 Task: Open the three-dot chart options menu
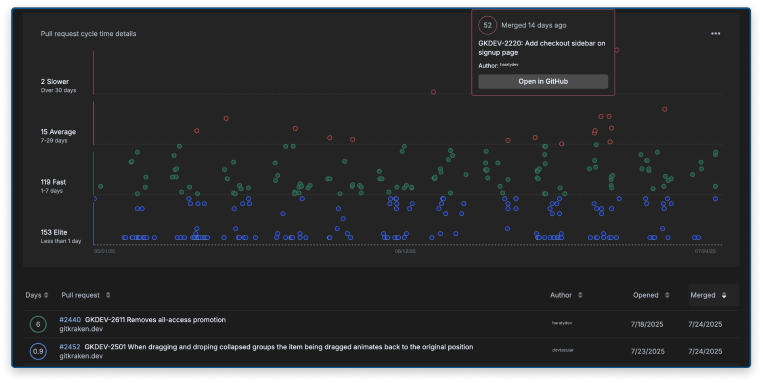pyautogui.click(x=715, y=34)
